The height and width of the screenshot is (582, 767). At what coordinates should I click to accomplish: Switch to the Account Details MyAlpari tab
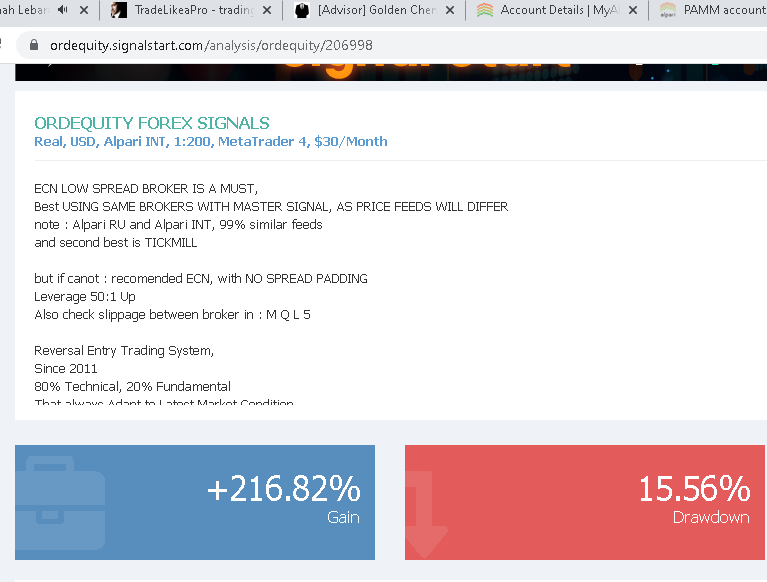pyautogui.click(x=559, y=10)
